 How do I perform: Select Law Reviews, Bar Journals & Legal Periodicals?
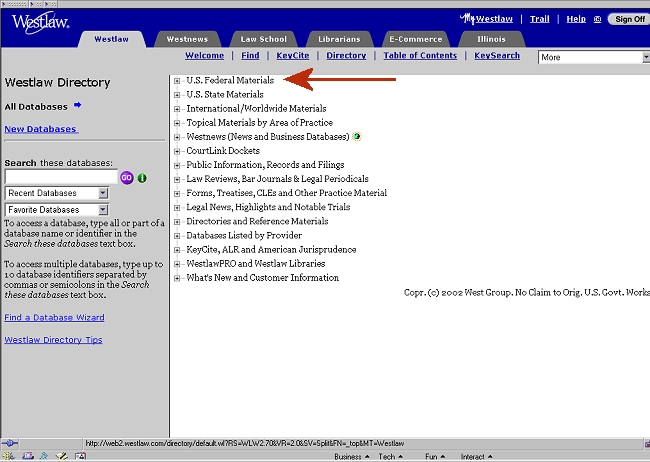click(277, 179)
